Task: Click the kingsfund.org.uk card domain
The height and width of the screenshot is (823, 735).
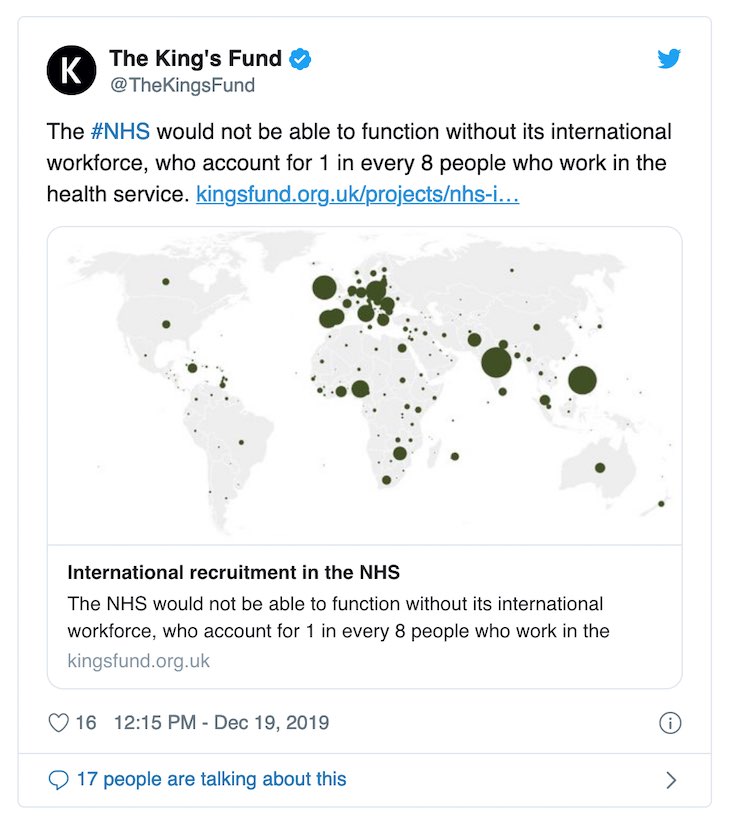Action: (139, 660)
